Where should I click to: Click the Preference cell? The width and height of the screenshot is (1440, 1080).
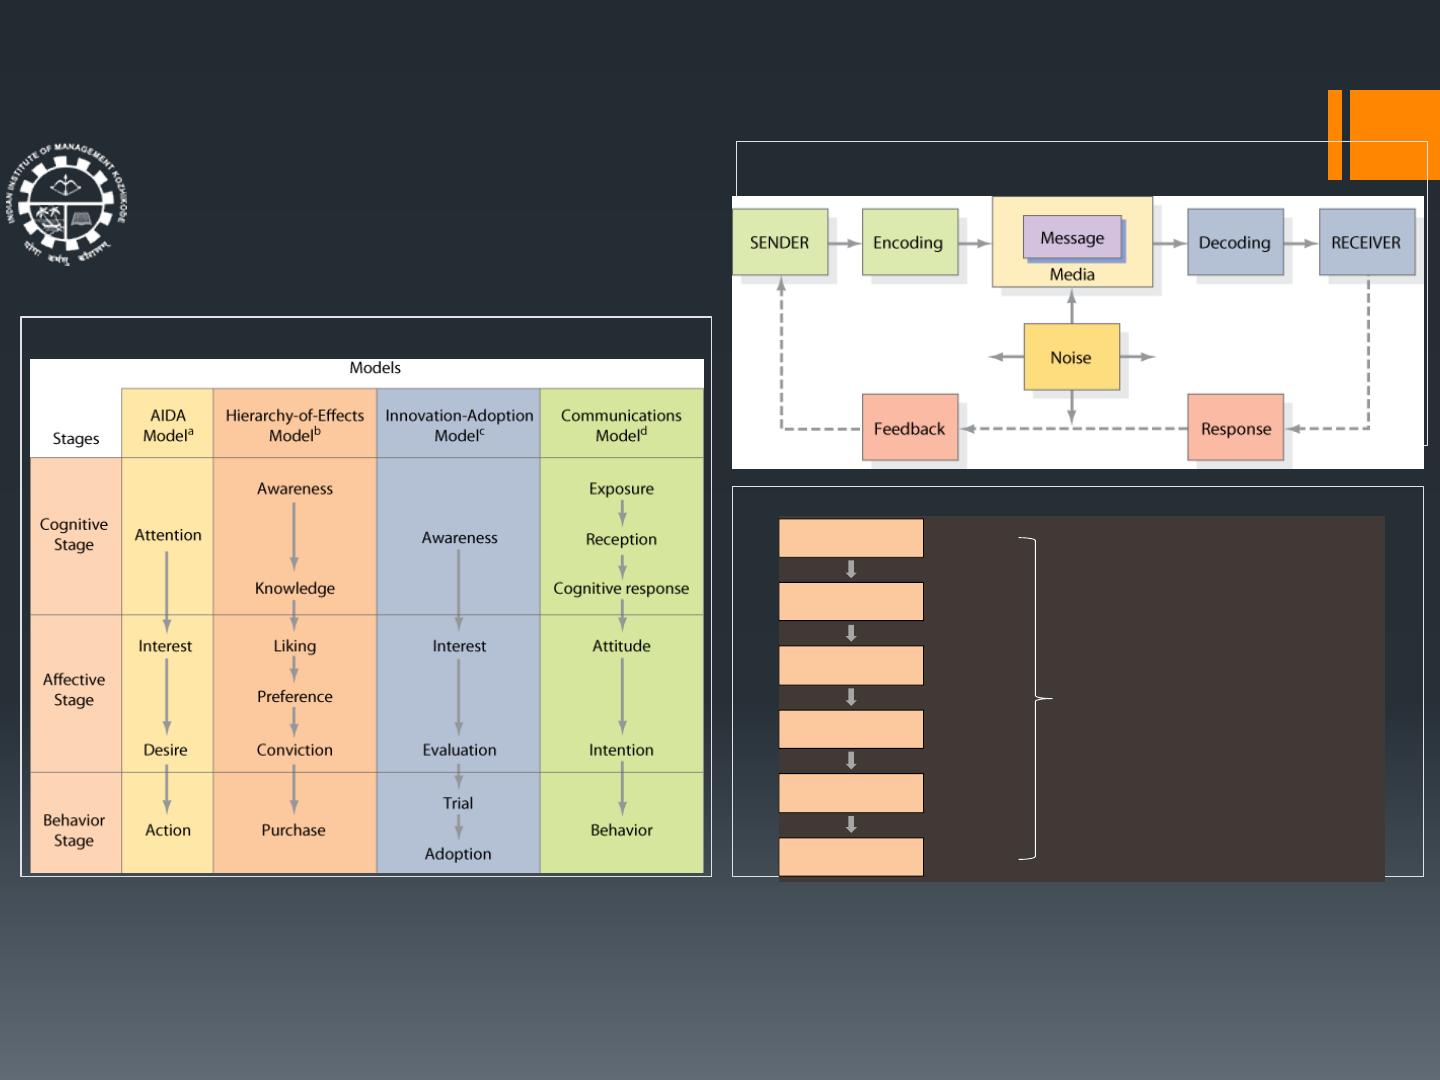coord(295,696)
